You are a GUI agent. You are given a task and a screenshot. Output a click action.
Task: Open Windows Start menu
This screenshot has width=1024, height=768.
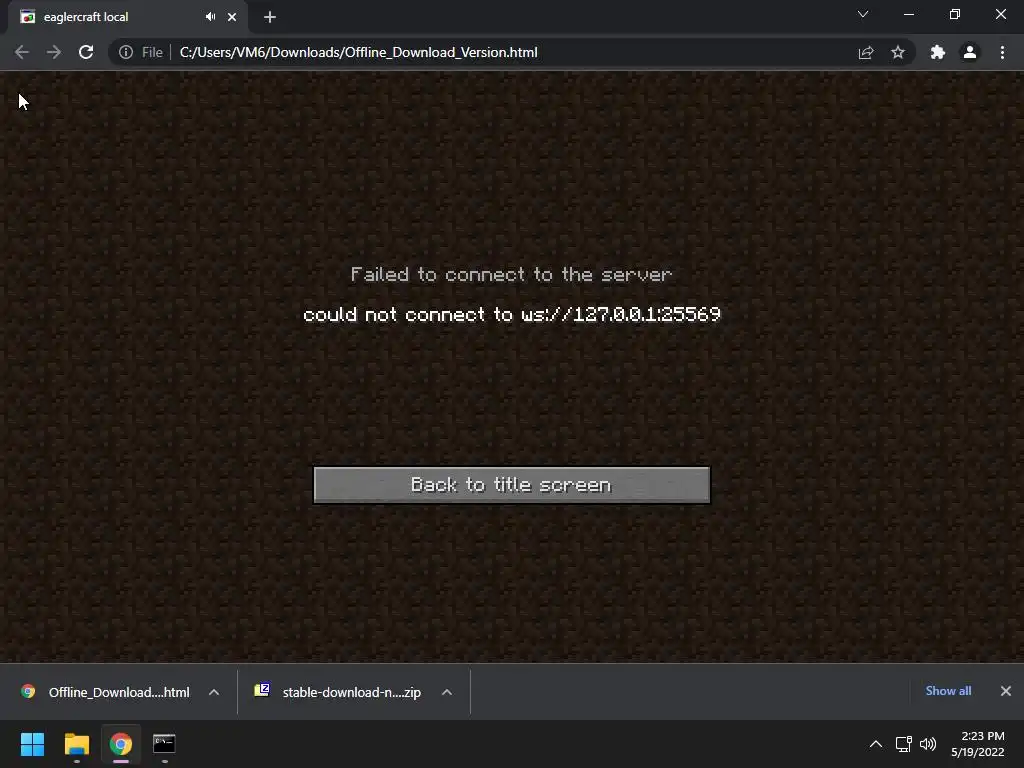[x=32, y=744]
